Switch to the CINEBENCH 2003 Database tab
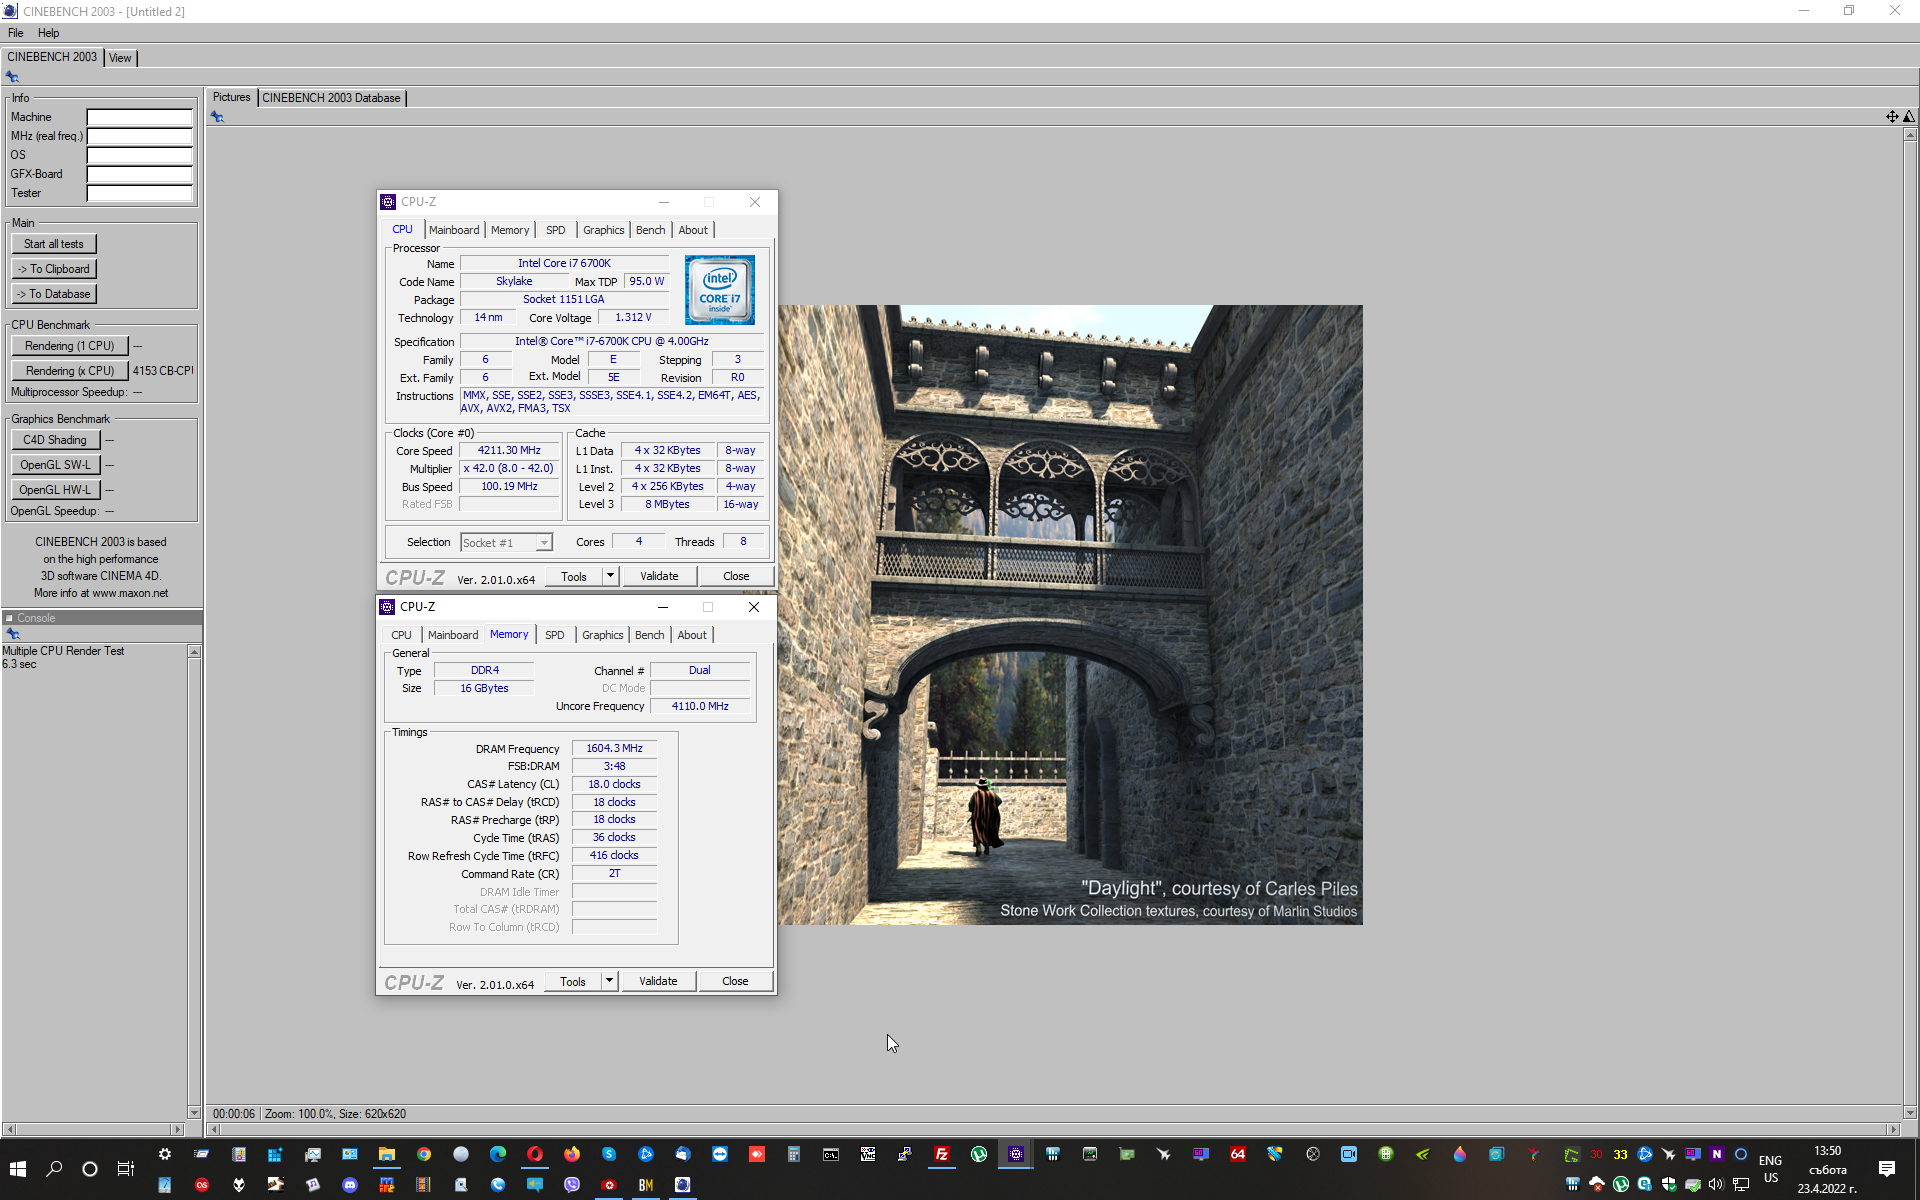Screen dimensions: 1920x1200 (331, 98)
